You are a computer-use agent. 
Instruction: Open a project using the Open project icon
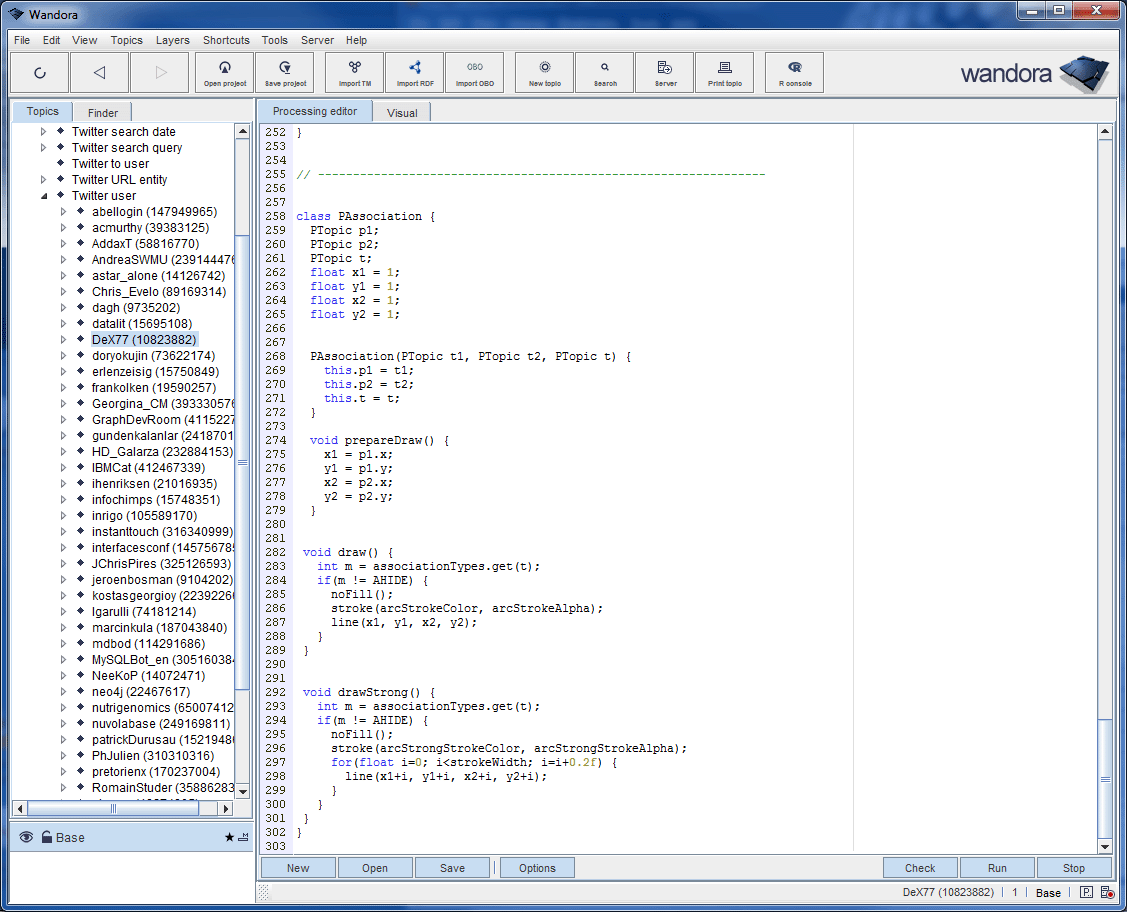[224, 72]
